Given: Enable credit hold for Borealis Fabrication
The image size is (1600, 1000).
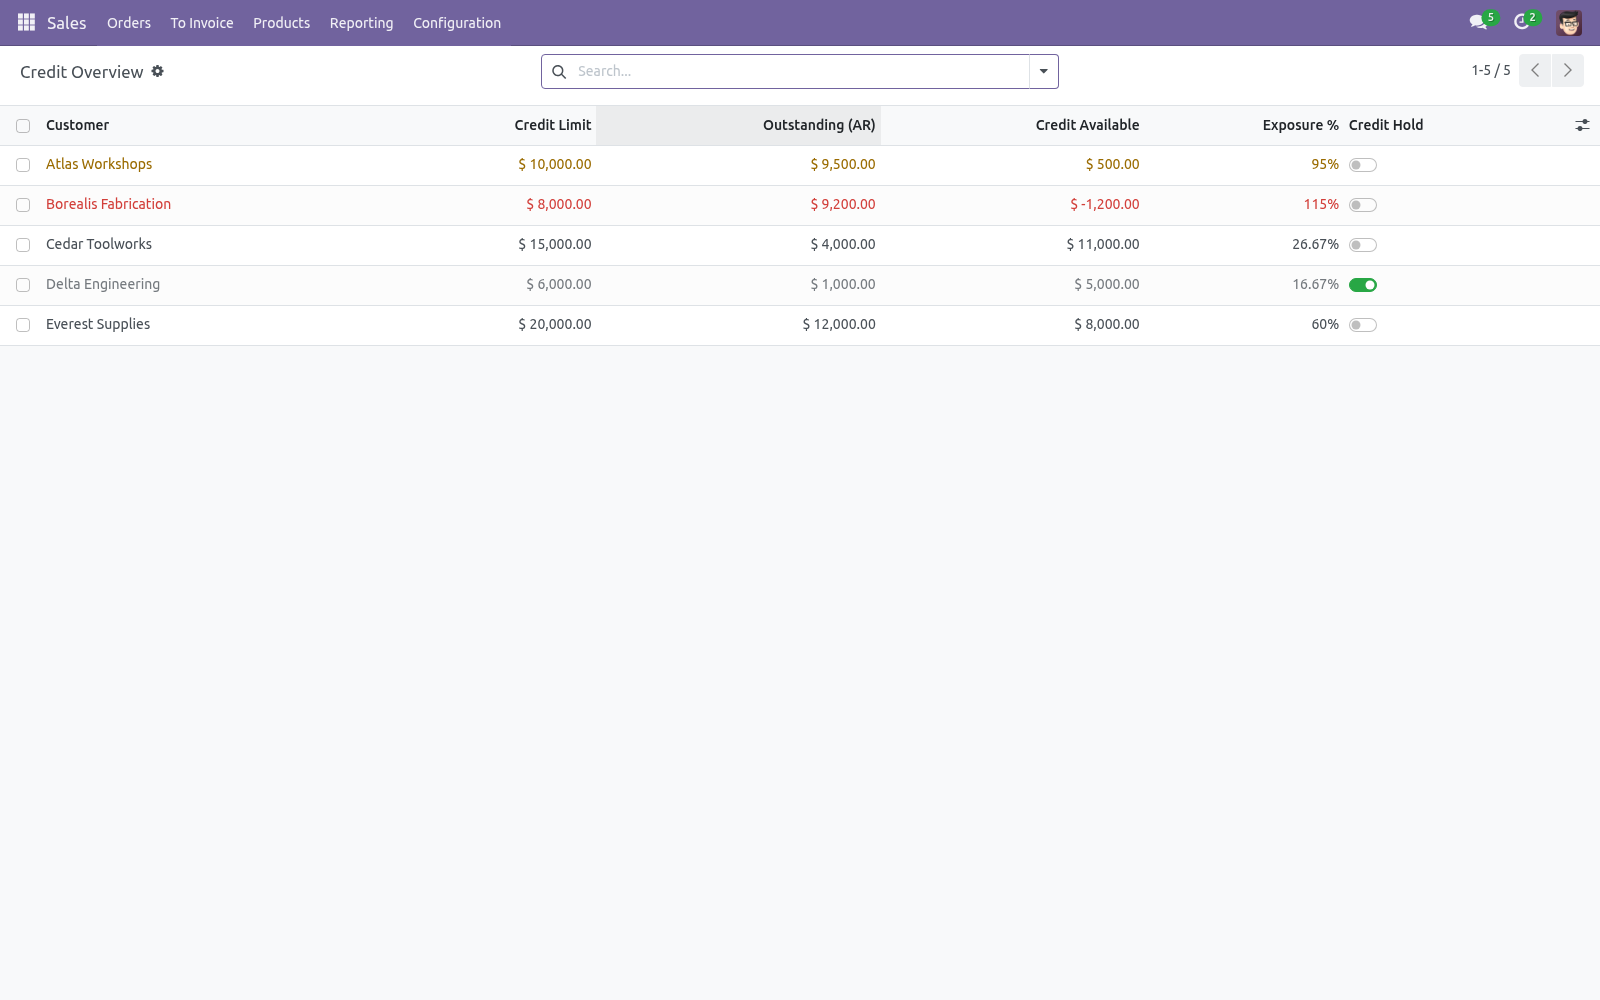Looking at the screenshot, I should tap(1363, 205).
